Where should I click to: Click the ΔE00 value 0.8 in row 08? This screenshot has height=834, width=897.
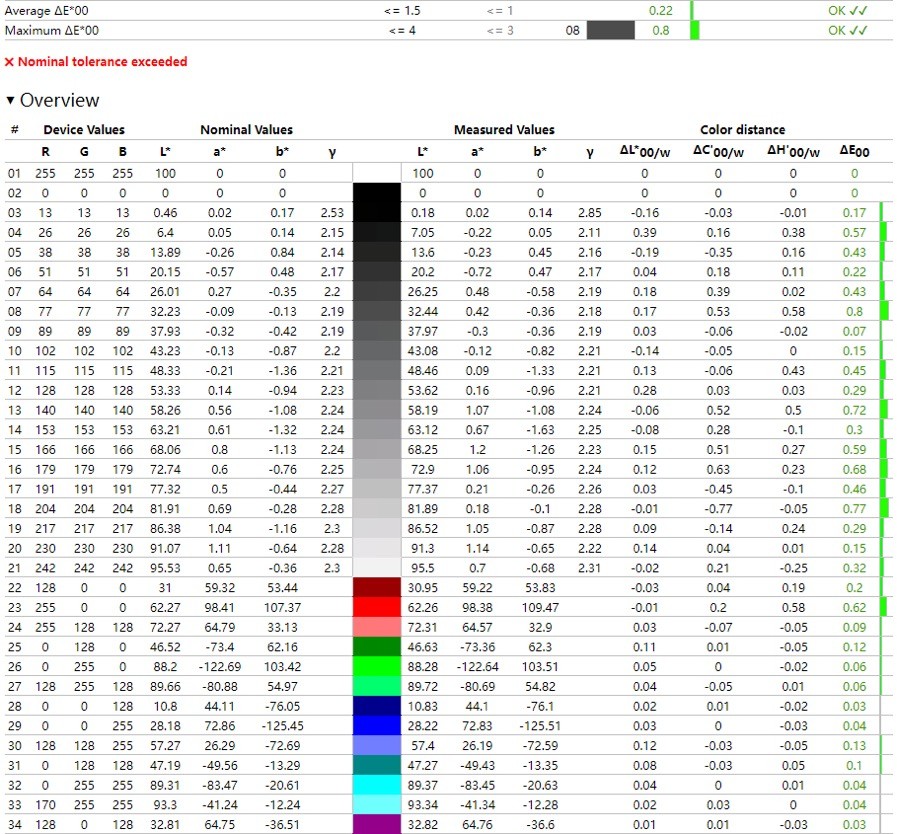click(x=854, y=311)
